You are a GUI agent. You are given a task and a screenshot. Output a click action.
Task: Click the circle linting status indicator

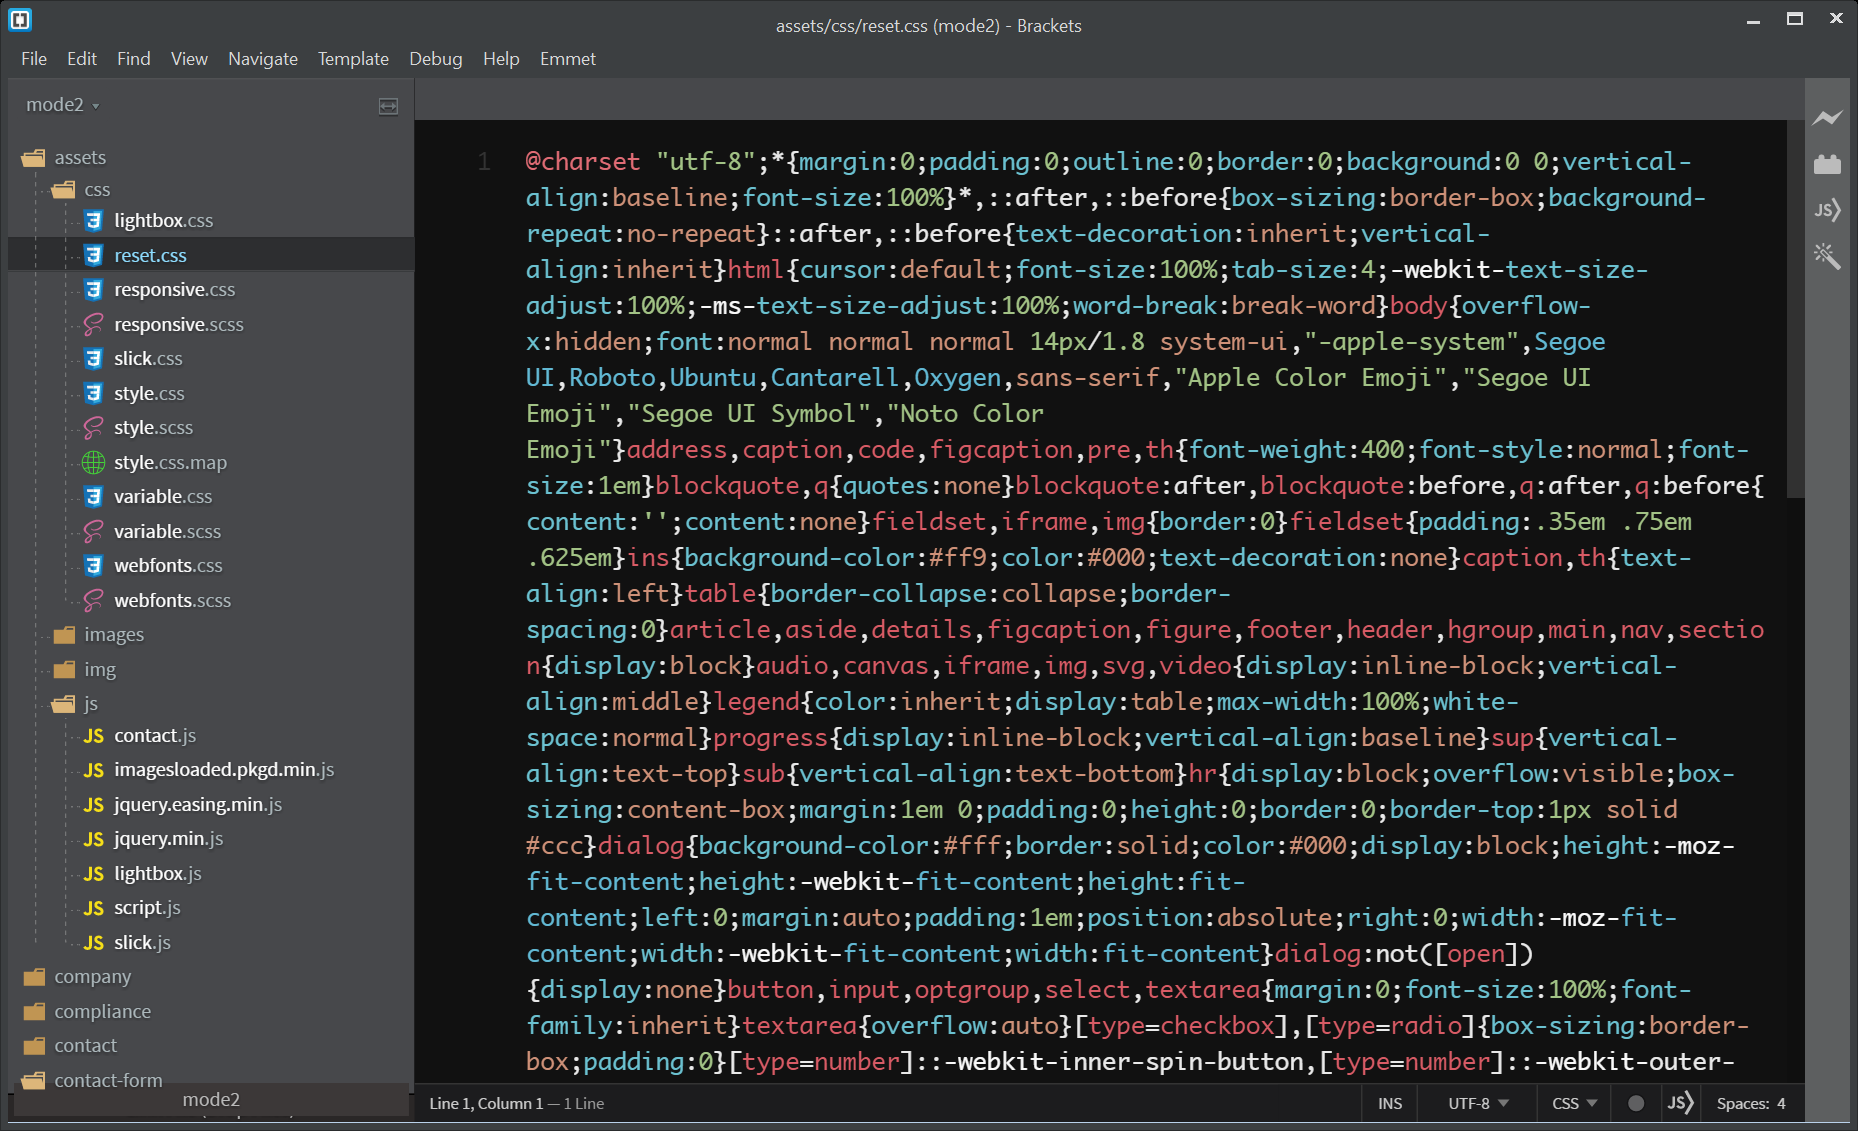point(1636,1103)
